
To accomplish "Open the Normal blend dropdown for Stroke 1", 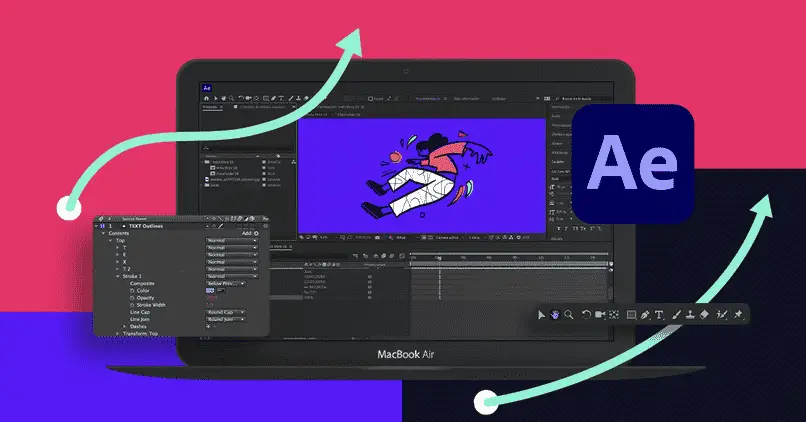I will pos(232,276).
